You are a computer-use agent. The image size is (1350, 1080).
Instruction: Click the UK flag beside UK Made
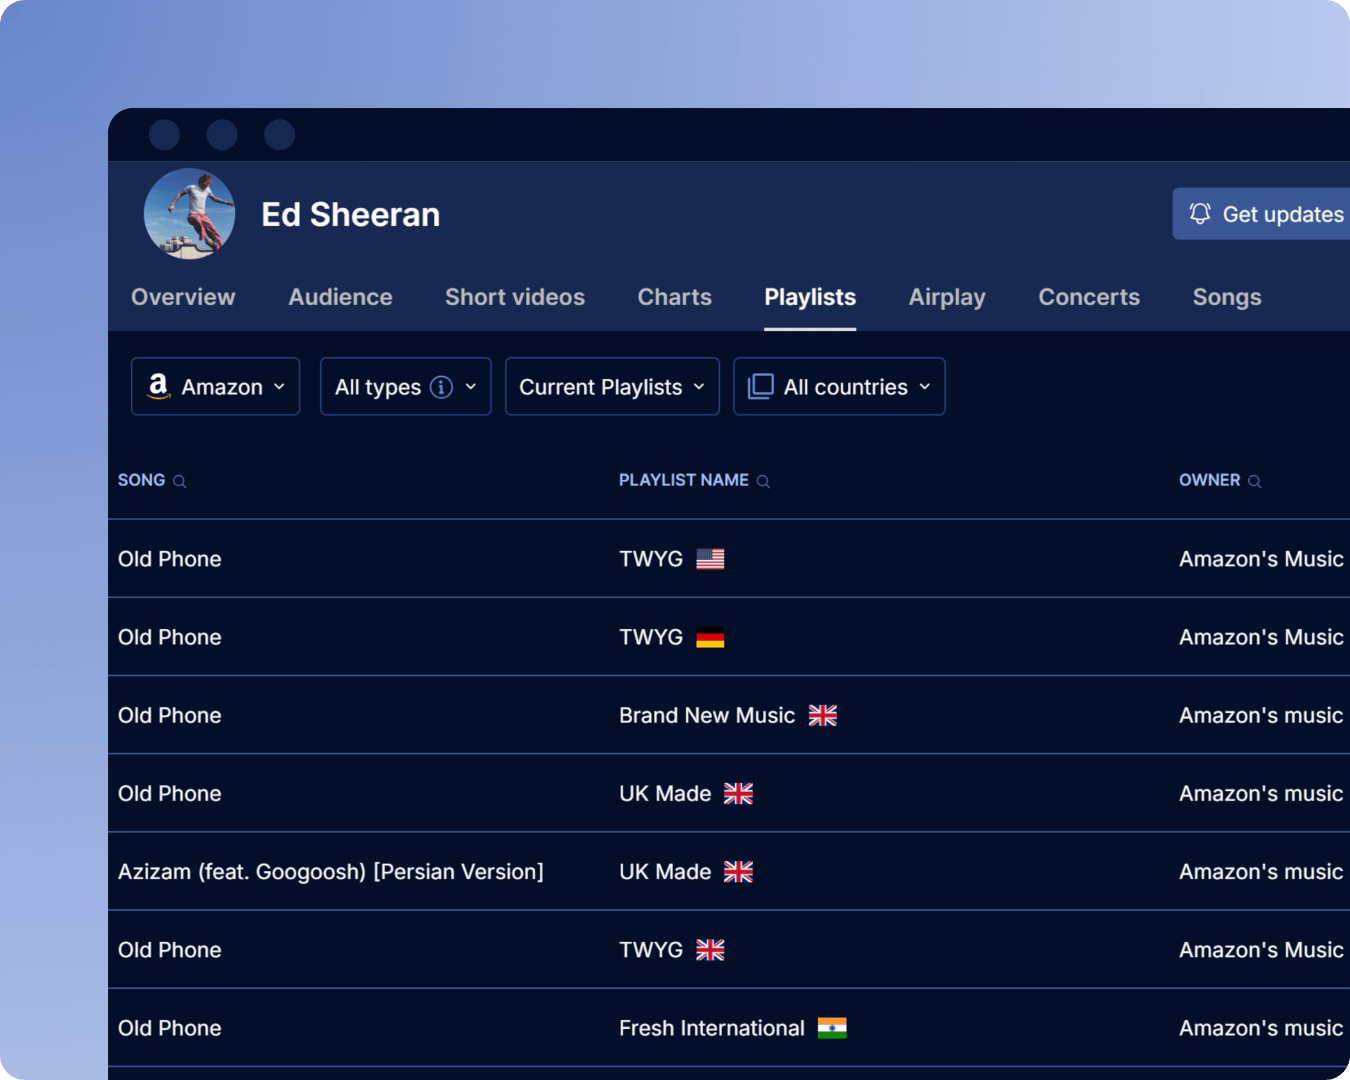point(739,793)
